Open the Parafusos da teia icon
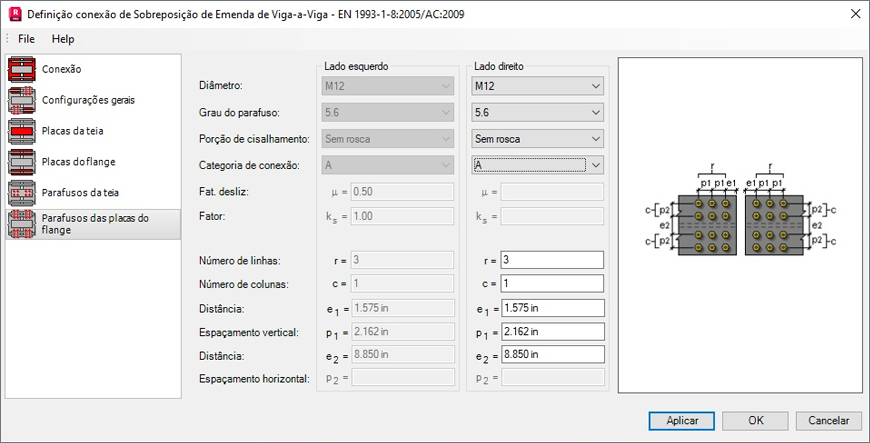The image size is (870, 443). [22, 193]
